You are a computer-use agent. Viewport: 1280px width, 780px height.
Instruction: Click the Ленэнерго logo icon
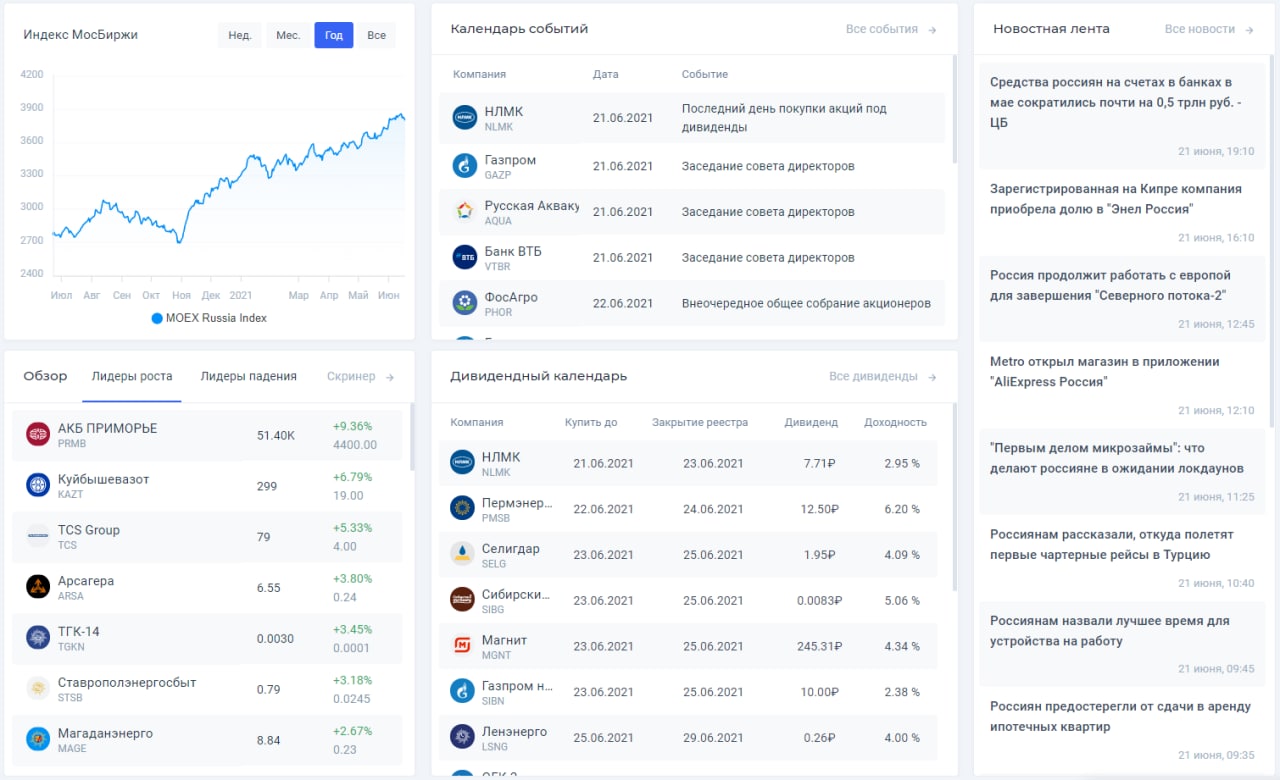462,737
